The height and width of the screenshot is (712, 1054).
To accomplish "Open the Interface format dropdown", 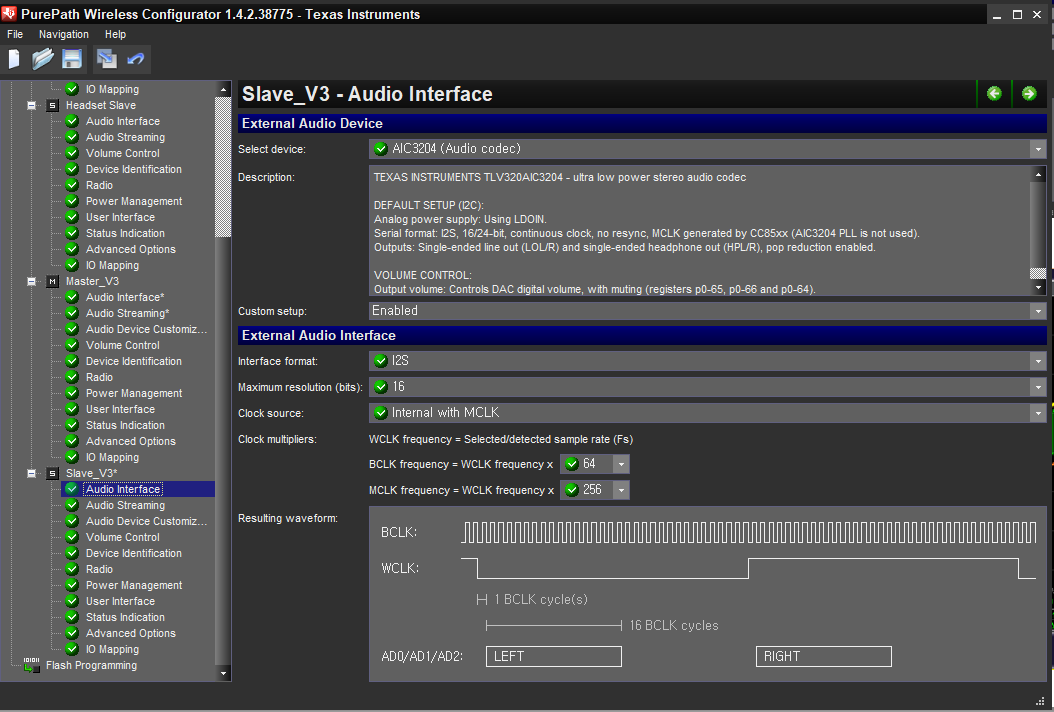I will pos(1039,361).
